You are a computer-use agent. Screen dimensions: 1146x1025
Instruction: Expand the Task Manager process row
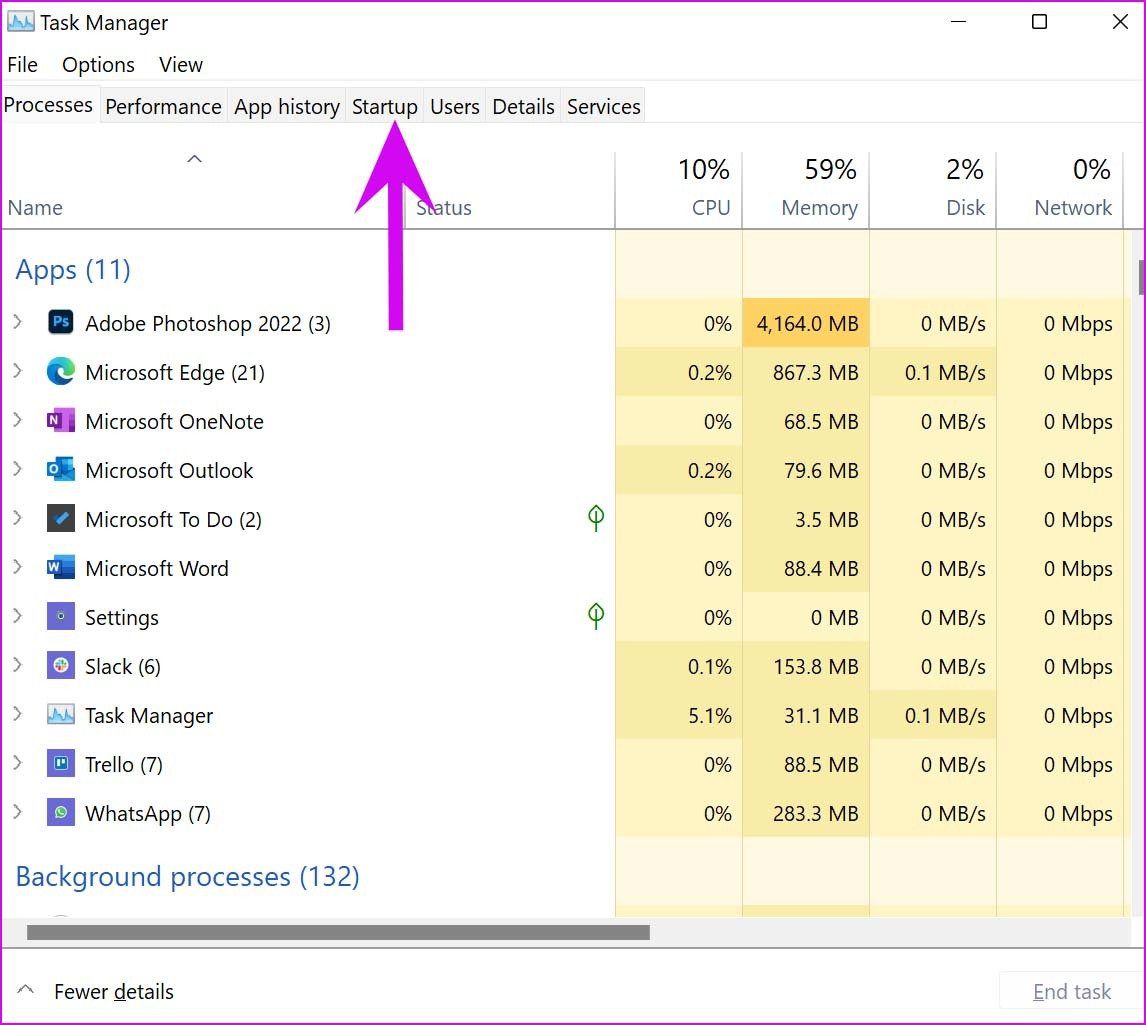18,714
